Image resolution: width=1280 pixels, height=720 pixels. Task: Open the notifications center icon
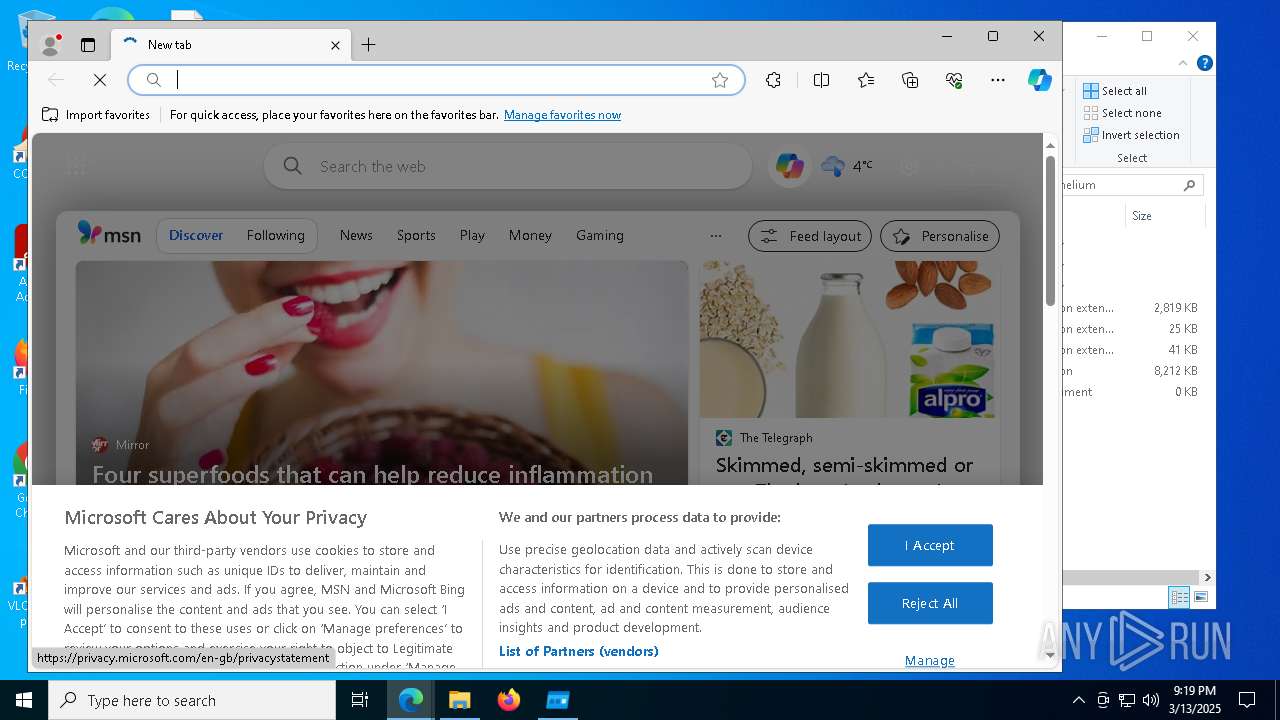(x=1247, y=700)
